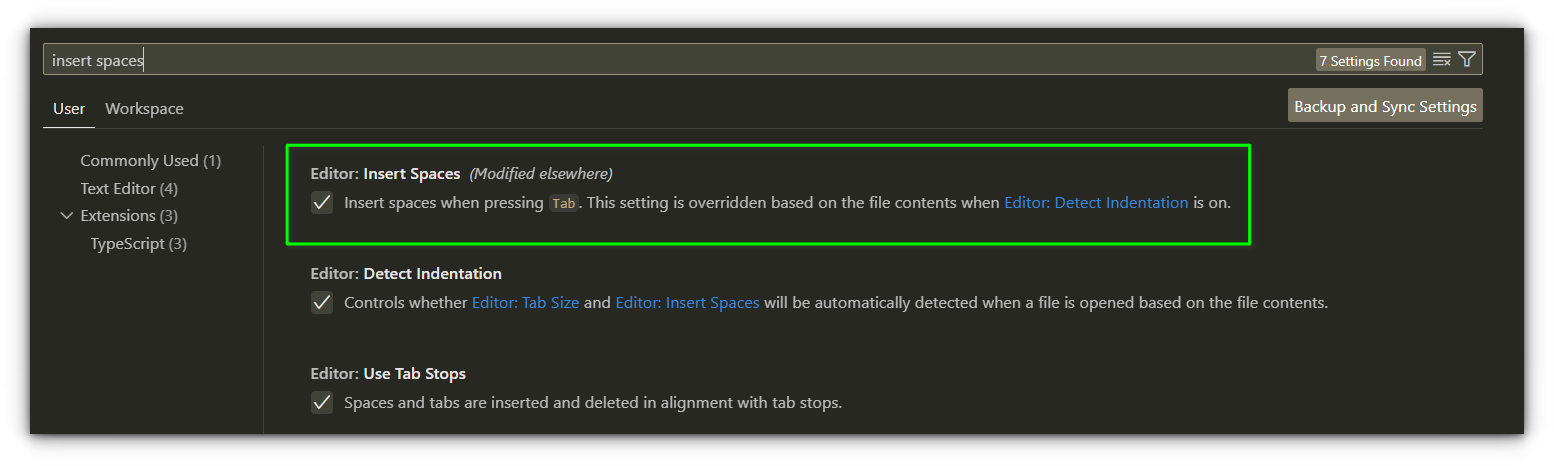Screen dimensions: 1554x466
Task: Click the Backup and Sync Settings button
Action: click(x=1384, y=106)
